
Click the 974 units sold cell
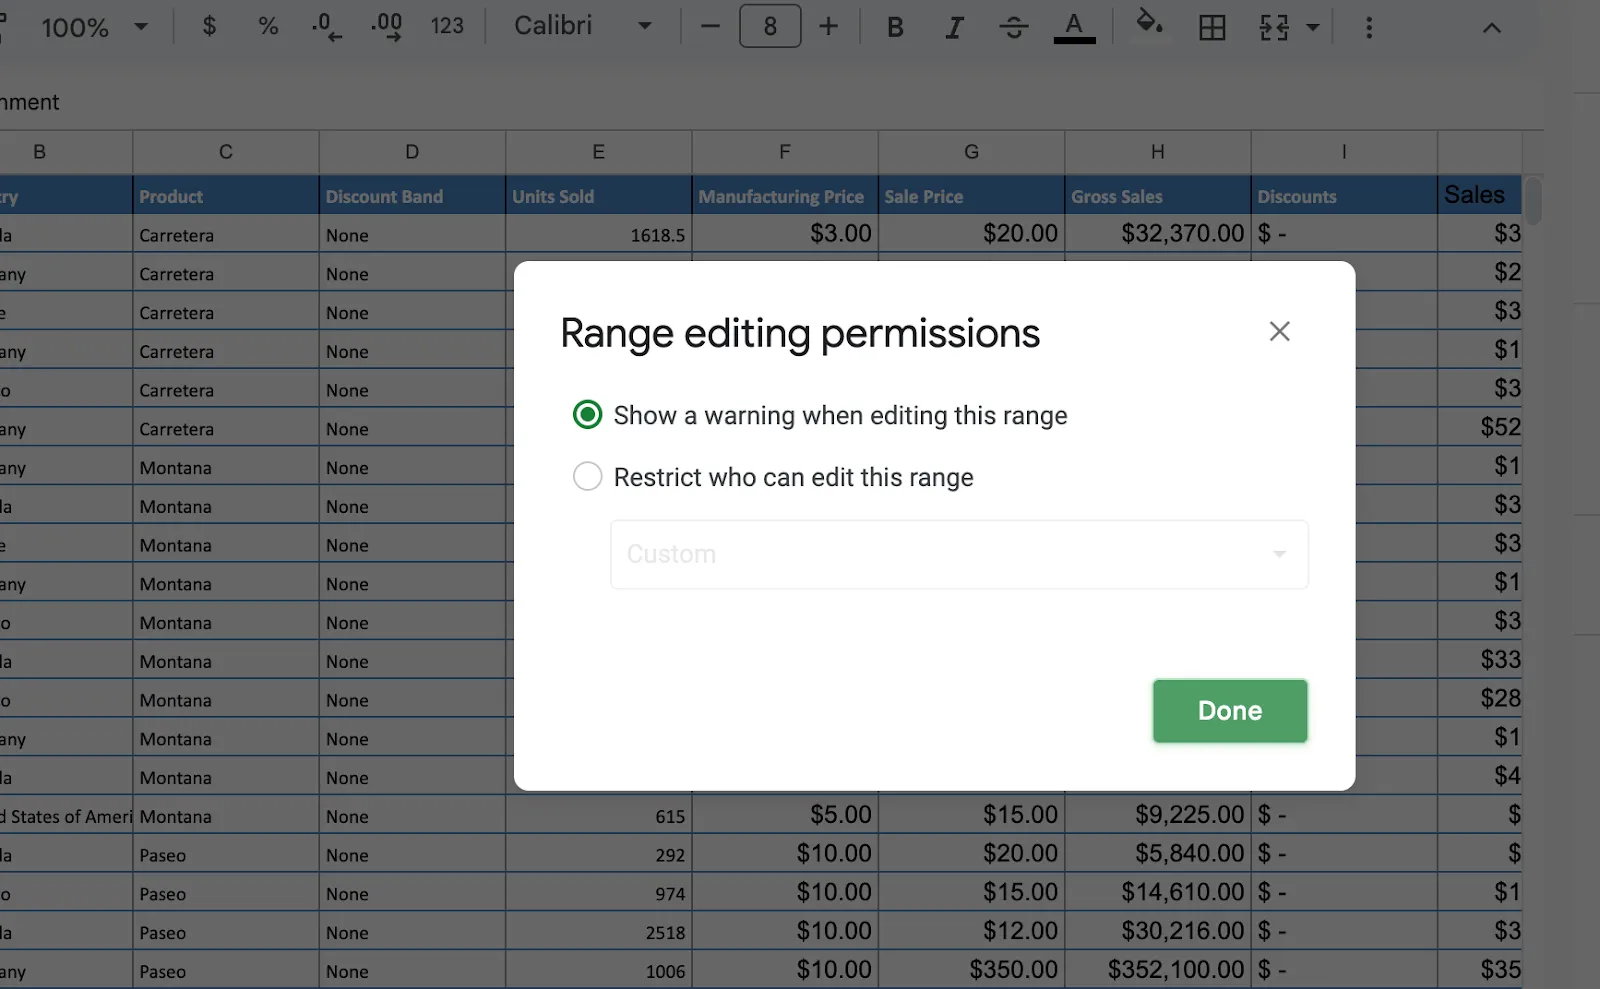[598, 892]
